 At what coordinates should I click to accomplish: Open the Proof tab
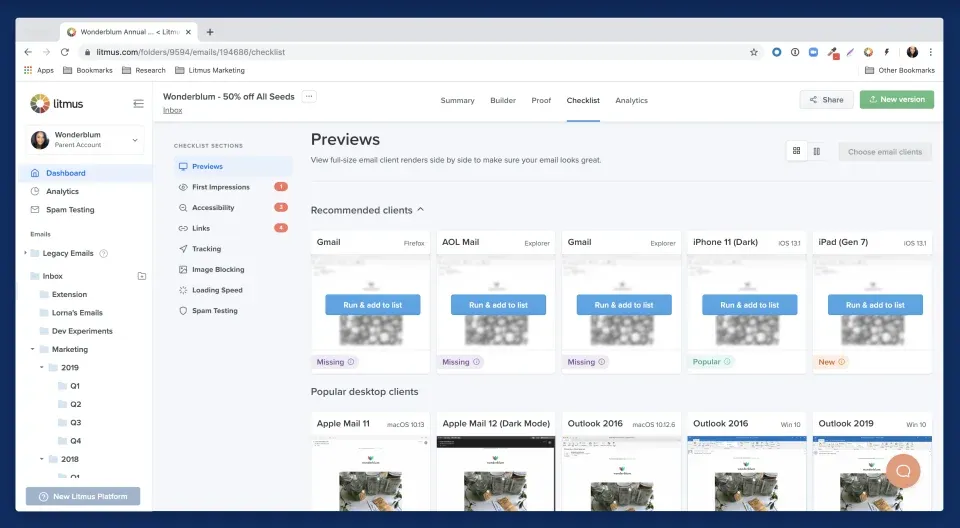point(541,100)
